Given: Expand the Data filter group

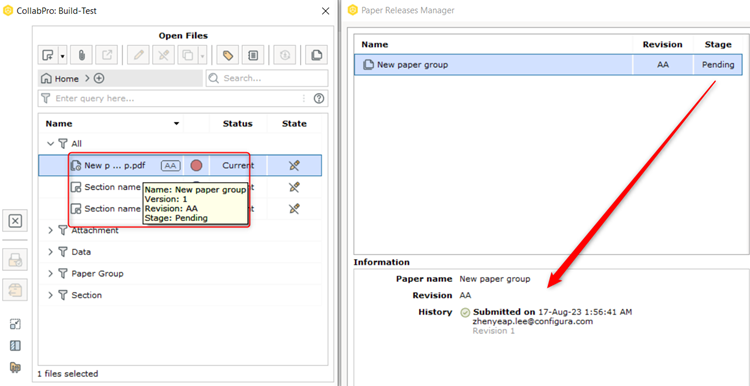Looking at the screenshot, I should (x=51, y=252).
